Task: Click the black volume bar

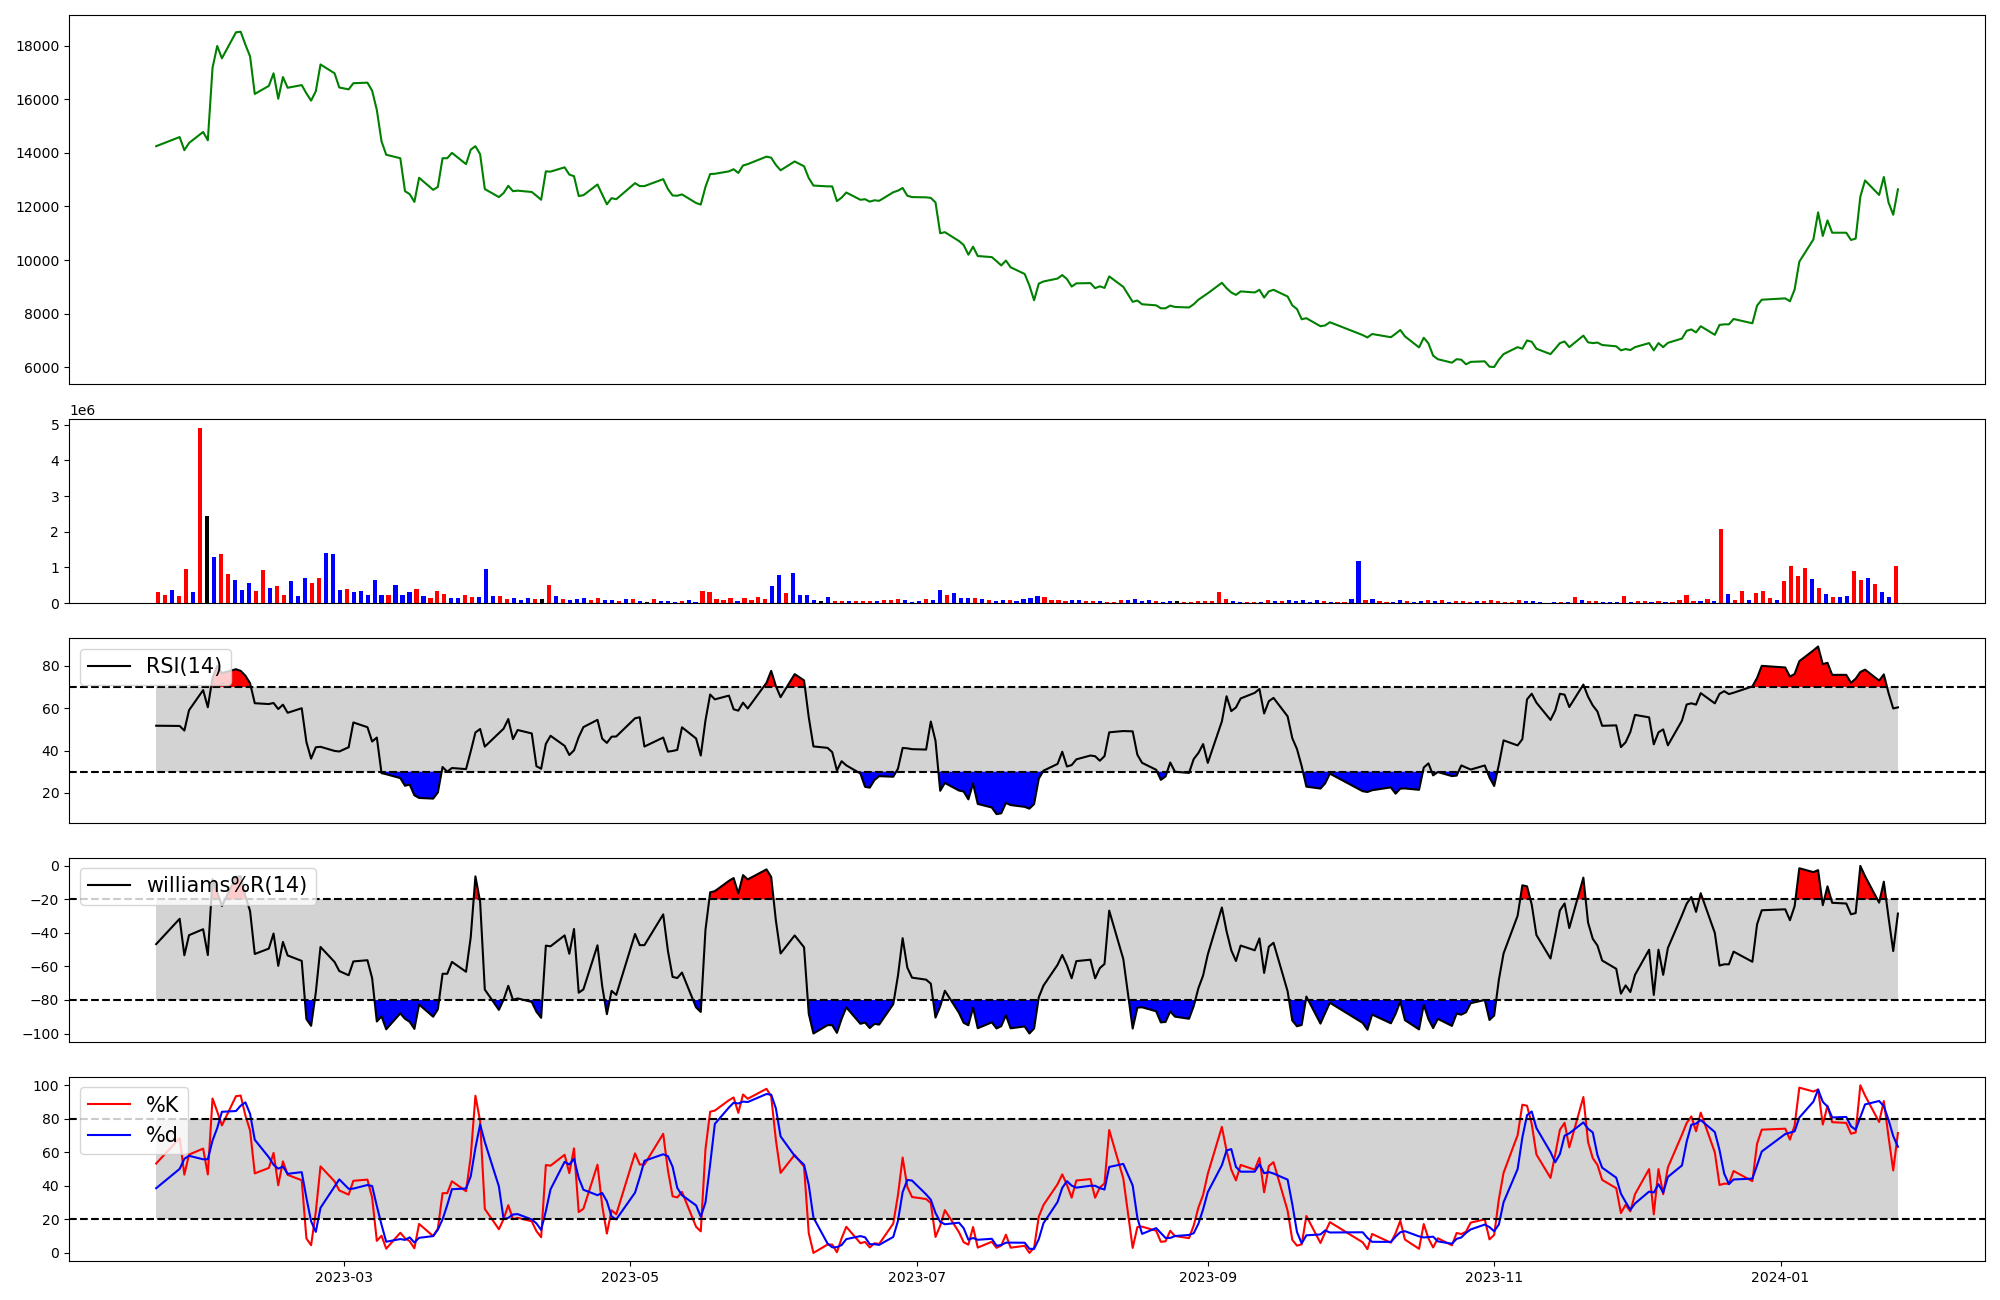Action: (207, 559)
